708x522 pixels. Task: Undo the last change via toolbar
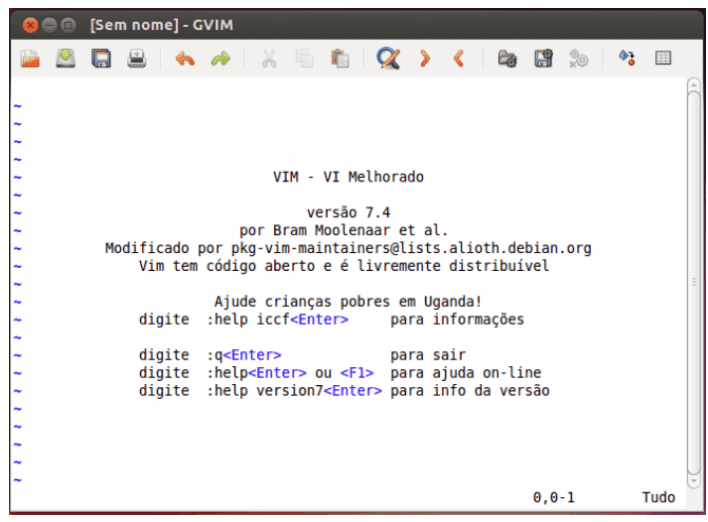tap(184, 59)
